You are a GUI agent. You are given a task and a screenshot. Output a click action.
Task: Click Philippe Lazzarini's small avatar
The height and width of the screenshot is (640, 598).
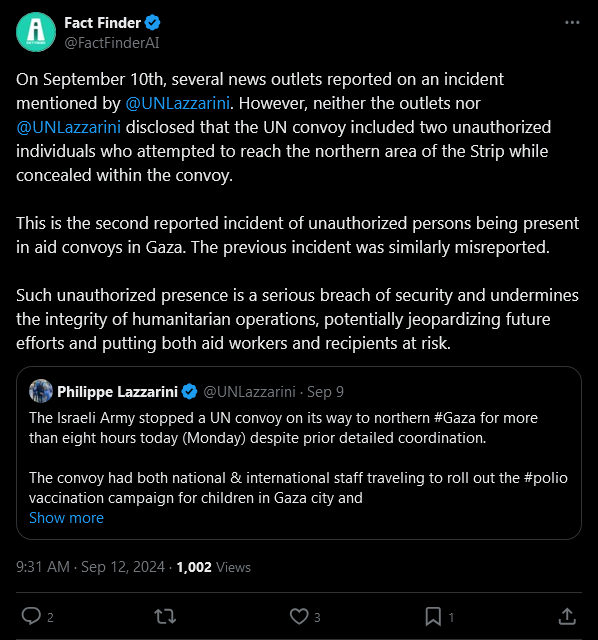coord(41,391)
